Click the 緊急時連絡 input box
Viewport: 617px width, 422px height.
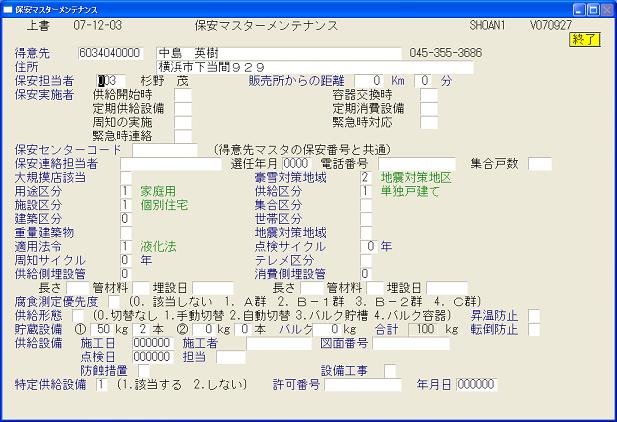point(183,136)
